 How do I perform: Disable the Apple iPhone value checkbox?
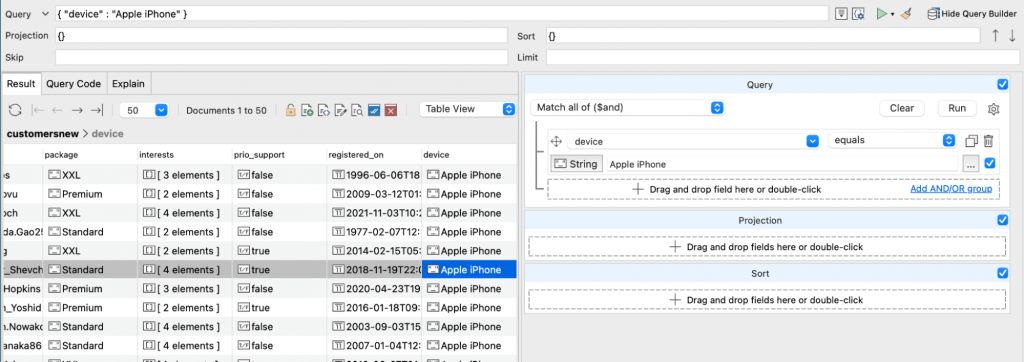[989, 164]
